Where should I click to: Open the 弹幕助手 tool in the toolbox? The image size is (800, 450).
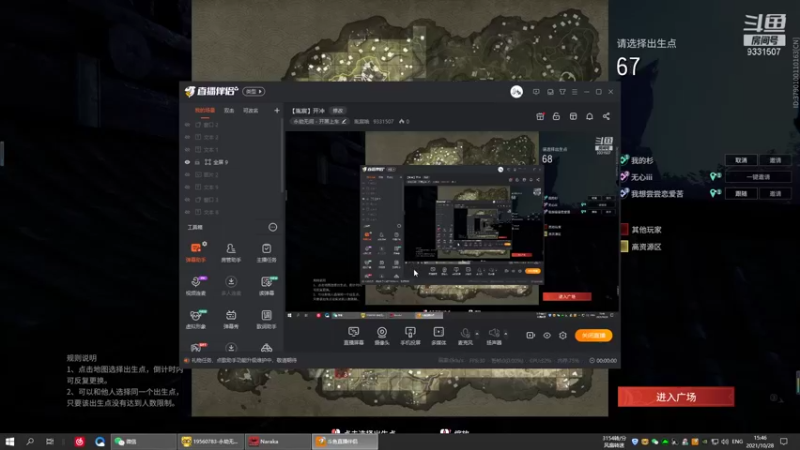(196, 252)
